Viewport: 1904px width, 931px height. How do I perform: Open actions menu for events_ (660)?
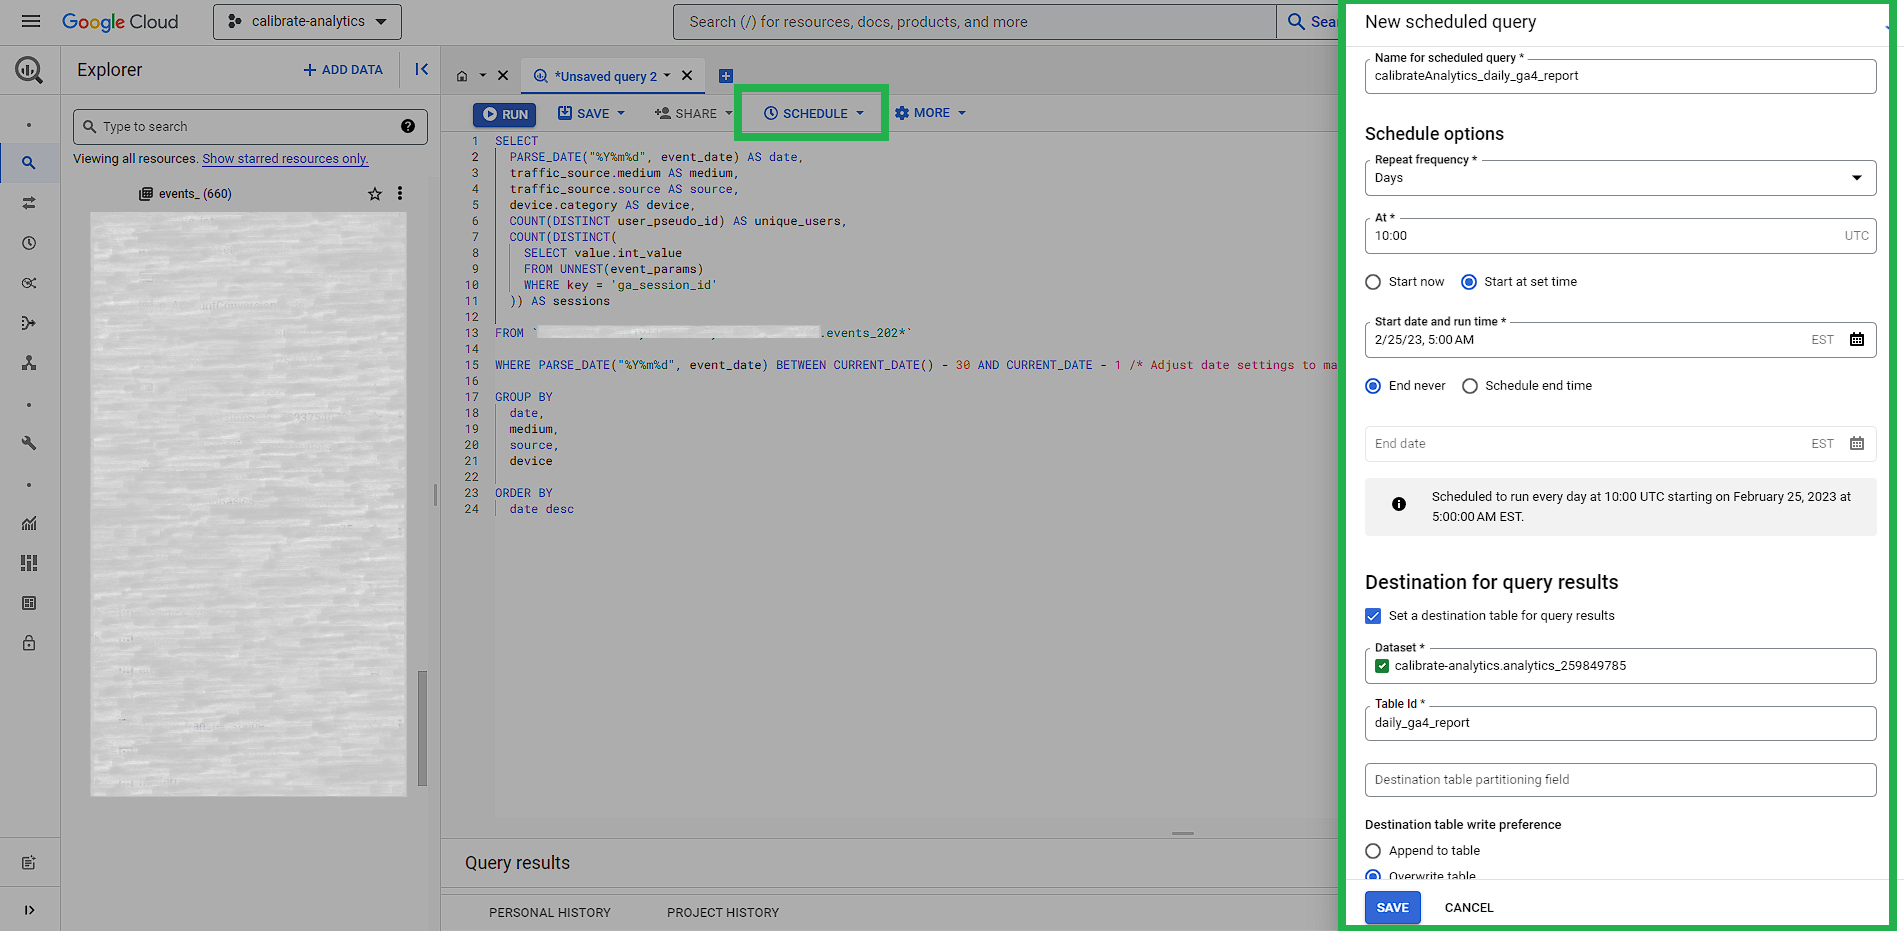pos(400,193)
